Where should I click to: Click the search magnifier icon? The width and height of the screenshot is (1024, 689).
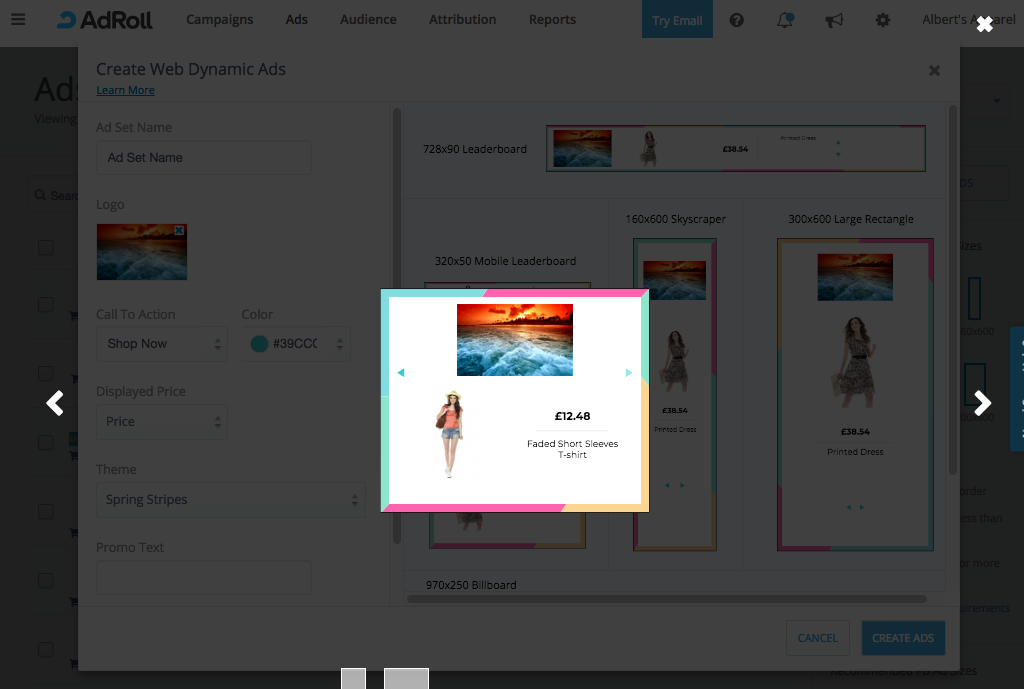(40, 195)
